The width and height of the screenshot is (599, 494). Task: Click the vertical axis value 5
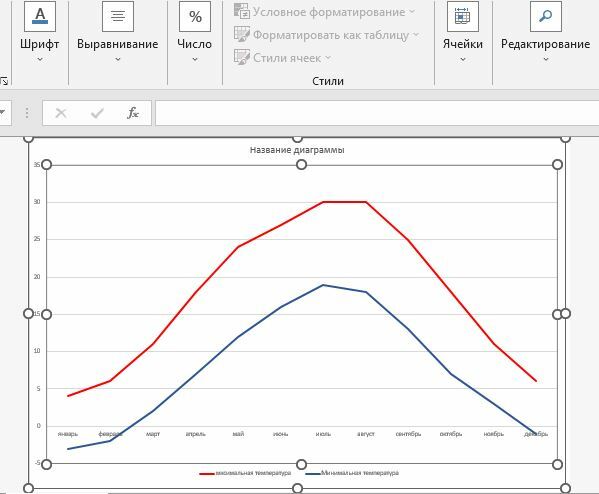[38, 389]
